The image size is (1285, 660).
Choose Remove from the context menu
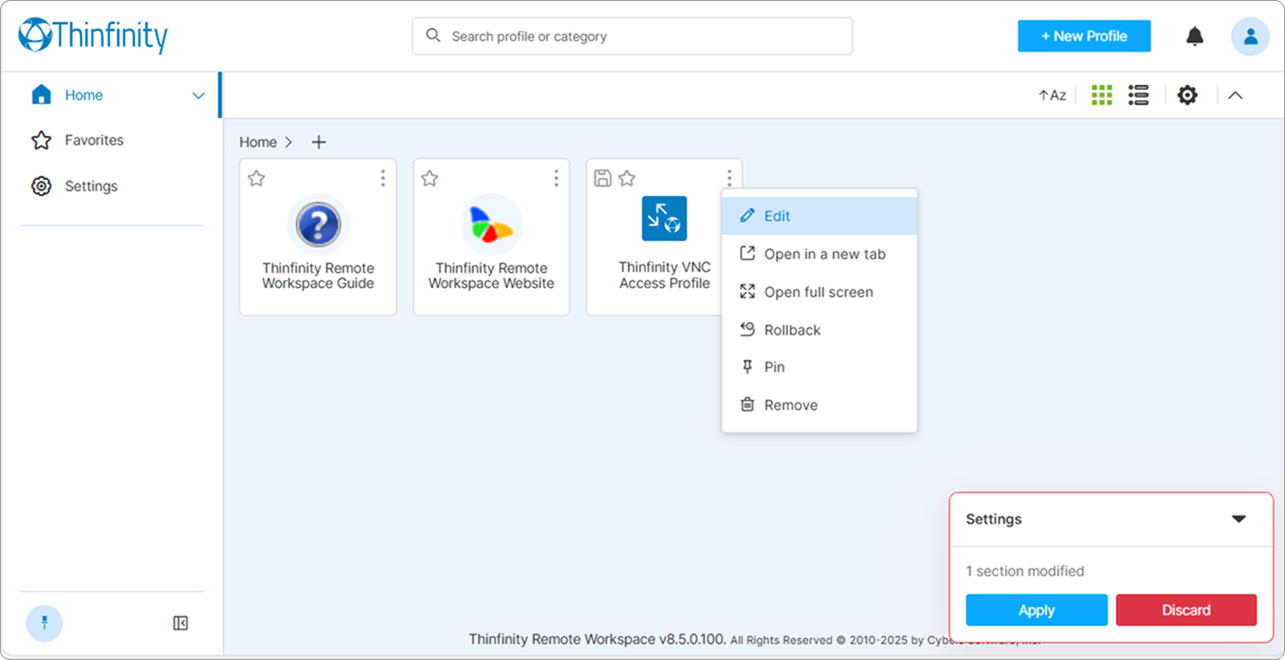click(x=819, y=405)
